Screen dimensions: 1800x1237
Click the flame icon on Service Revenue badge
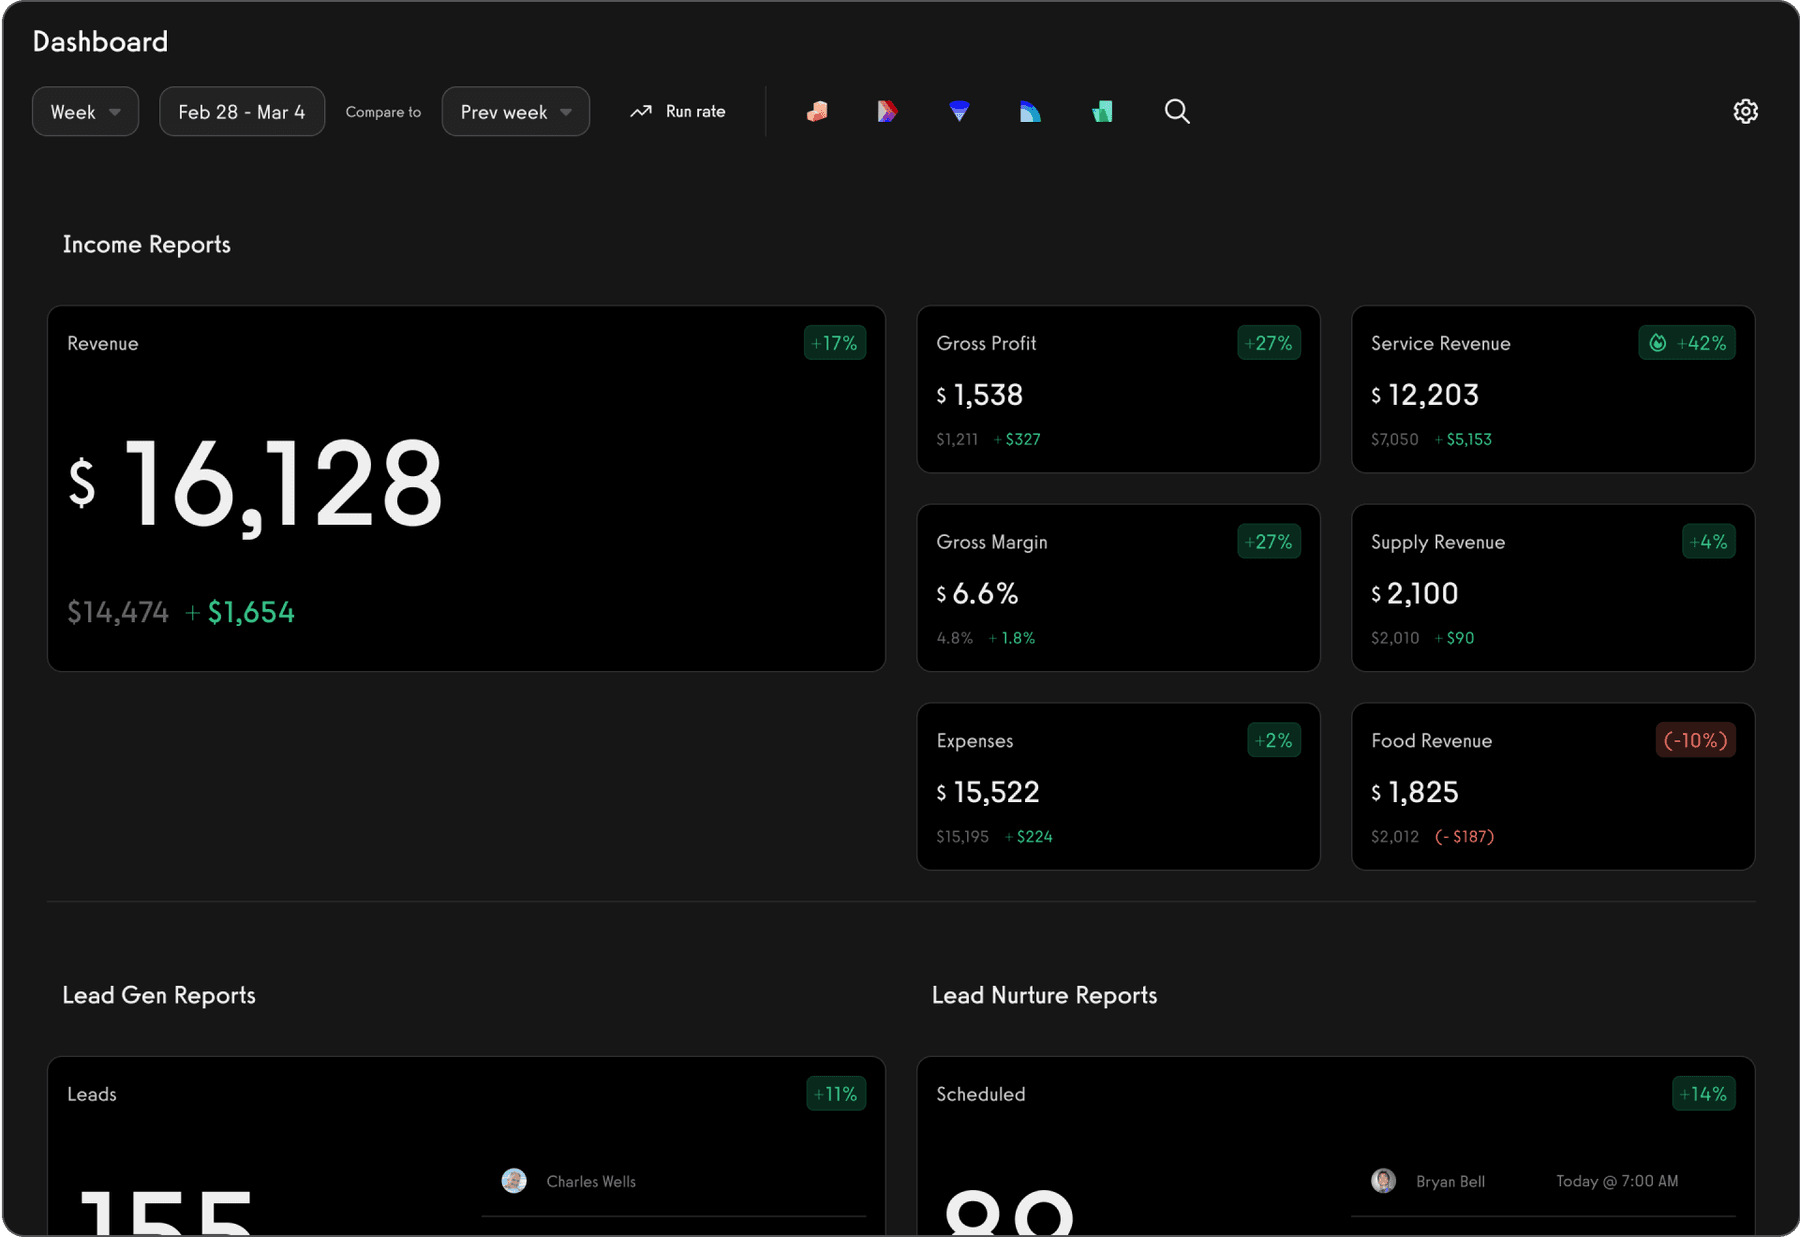pos(1658,343)
